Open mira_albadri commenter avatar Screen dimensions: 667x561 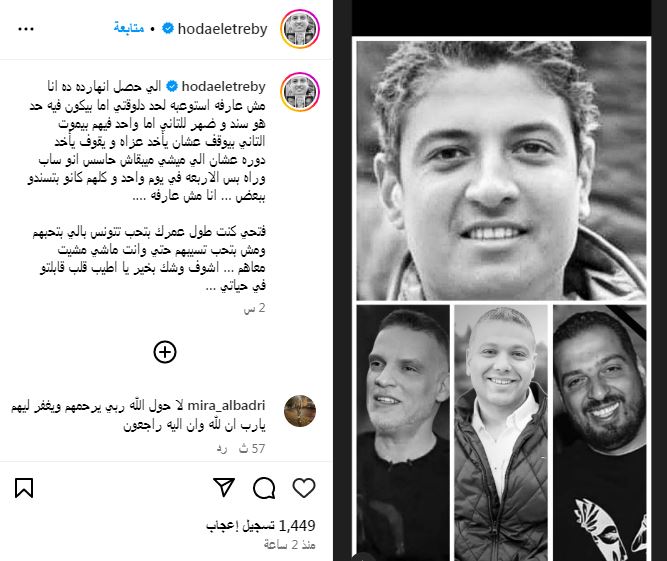click(x=300, y=411)
